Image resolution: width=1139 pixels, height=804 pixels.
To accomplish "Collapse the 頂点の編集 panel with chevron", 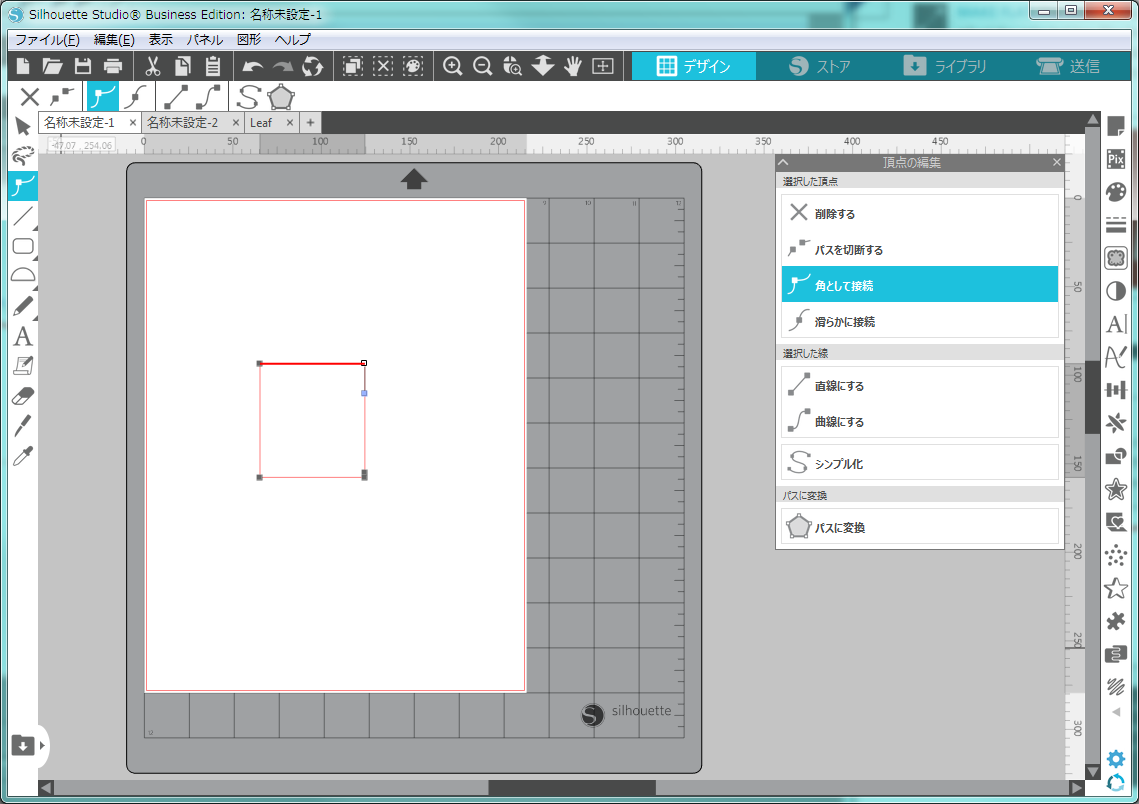I will 785,162.
